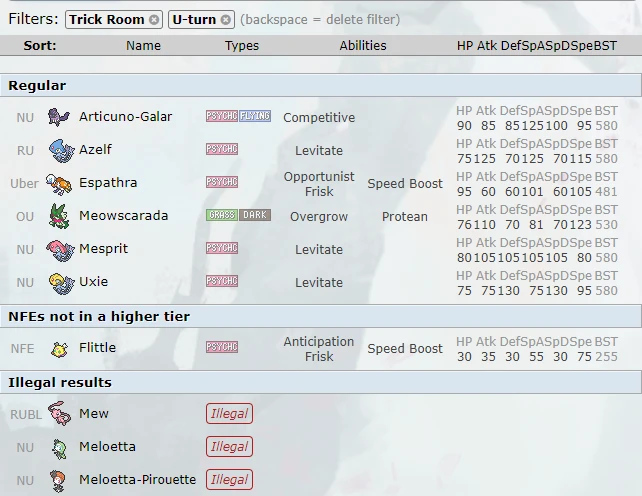The image size is (642, 496).
Task: Sort the list by Types
Action: pyautogui.click(x=242, y=45)
